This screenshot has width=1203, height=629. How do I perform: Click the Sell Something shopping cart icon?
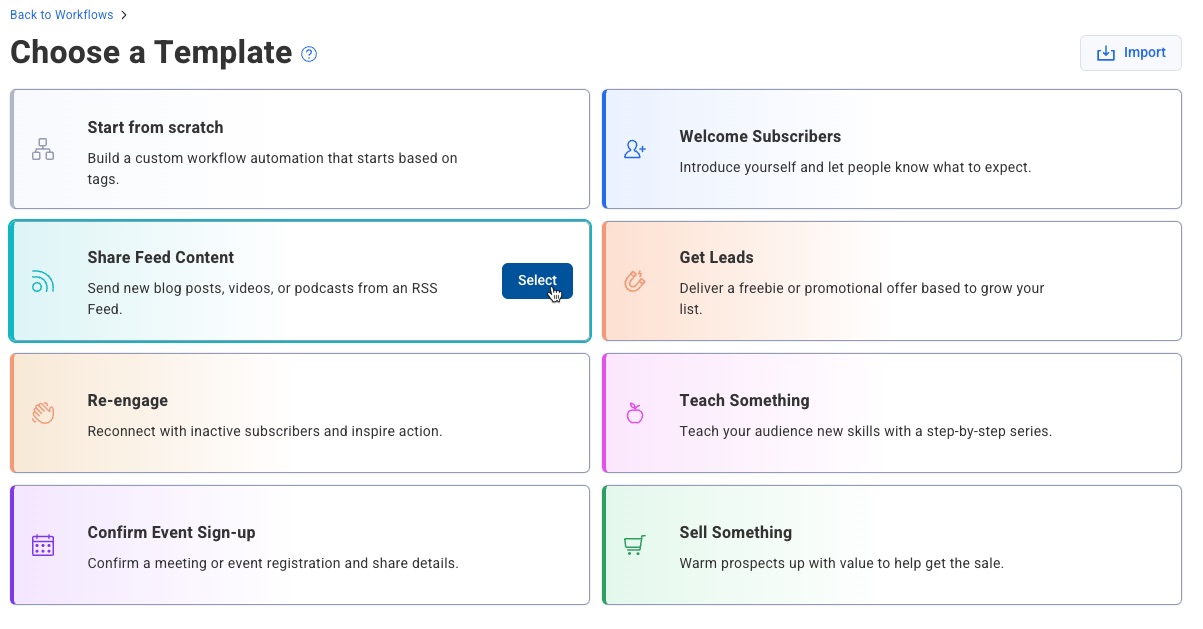click(x=635, y=545)
